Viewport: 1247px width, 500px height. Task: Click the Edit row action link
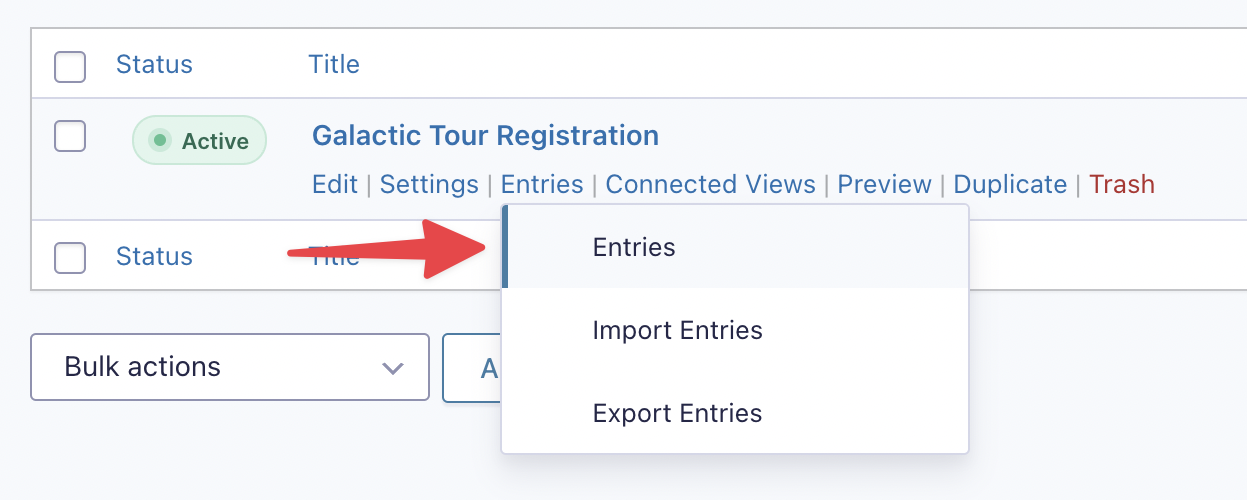coord(335,185)
